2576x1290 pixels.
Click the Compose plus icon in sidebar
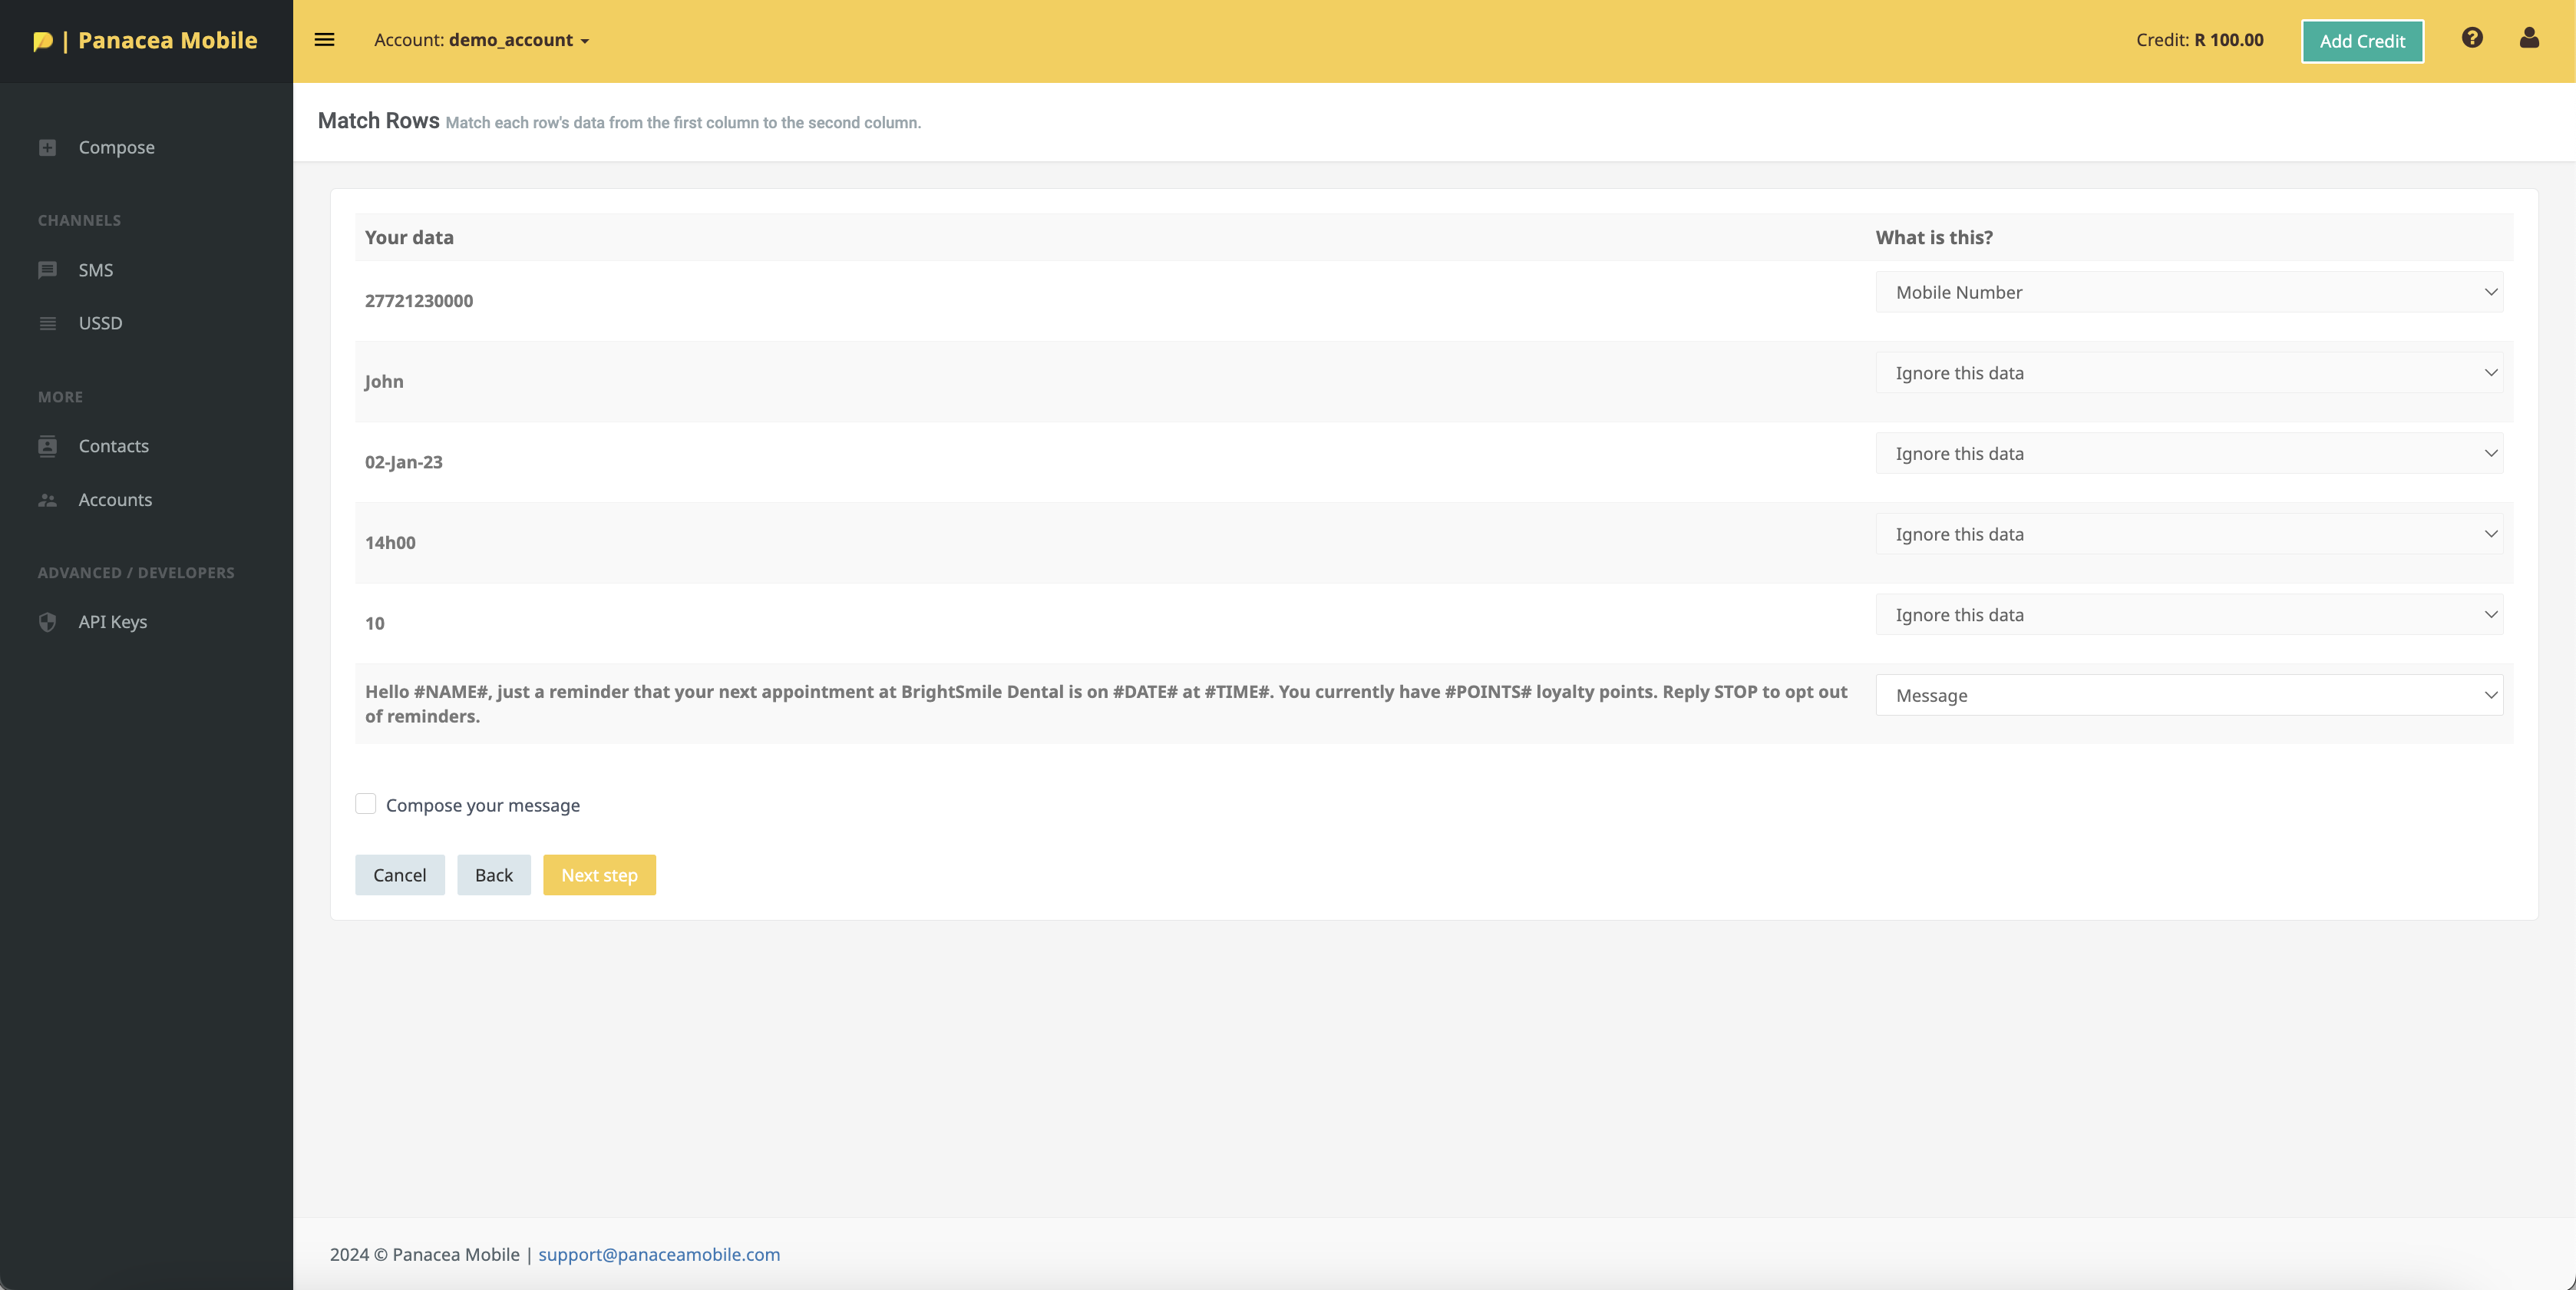(x=47, y=147)
